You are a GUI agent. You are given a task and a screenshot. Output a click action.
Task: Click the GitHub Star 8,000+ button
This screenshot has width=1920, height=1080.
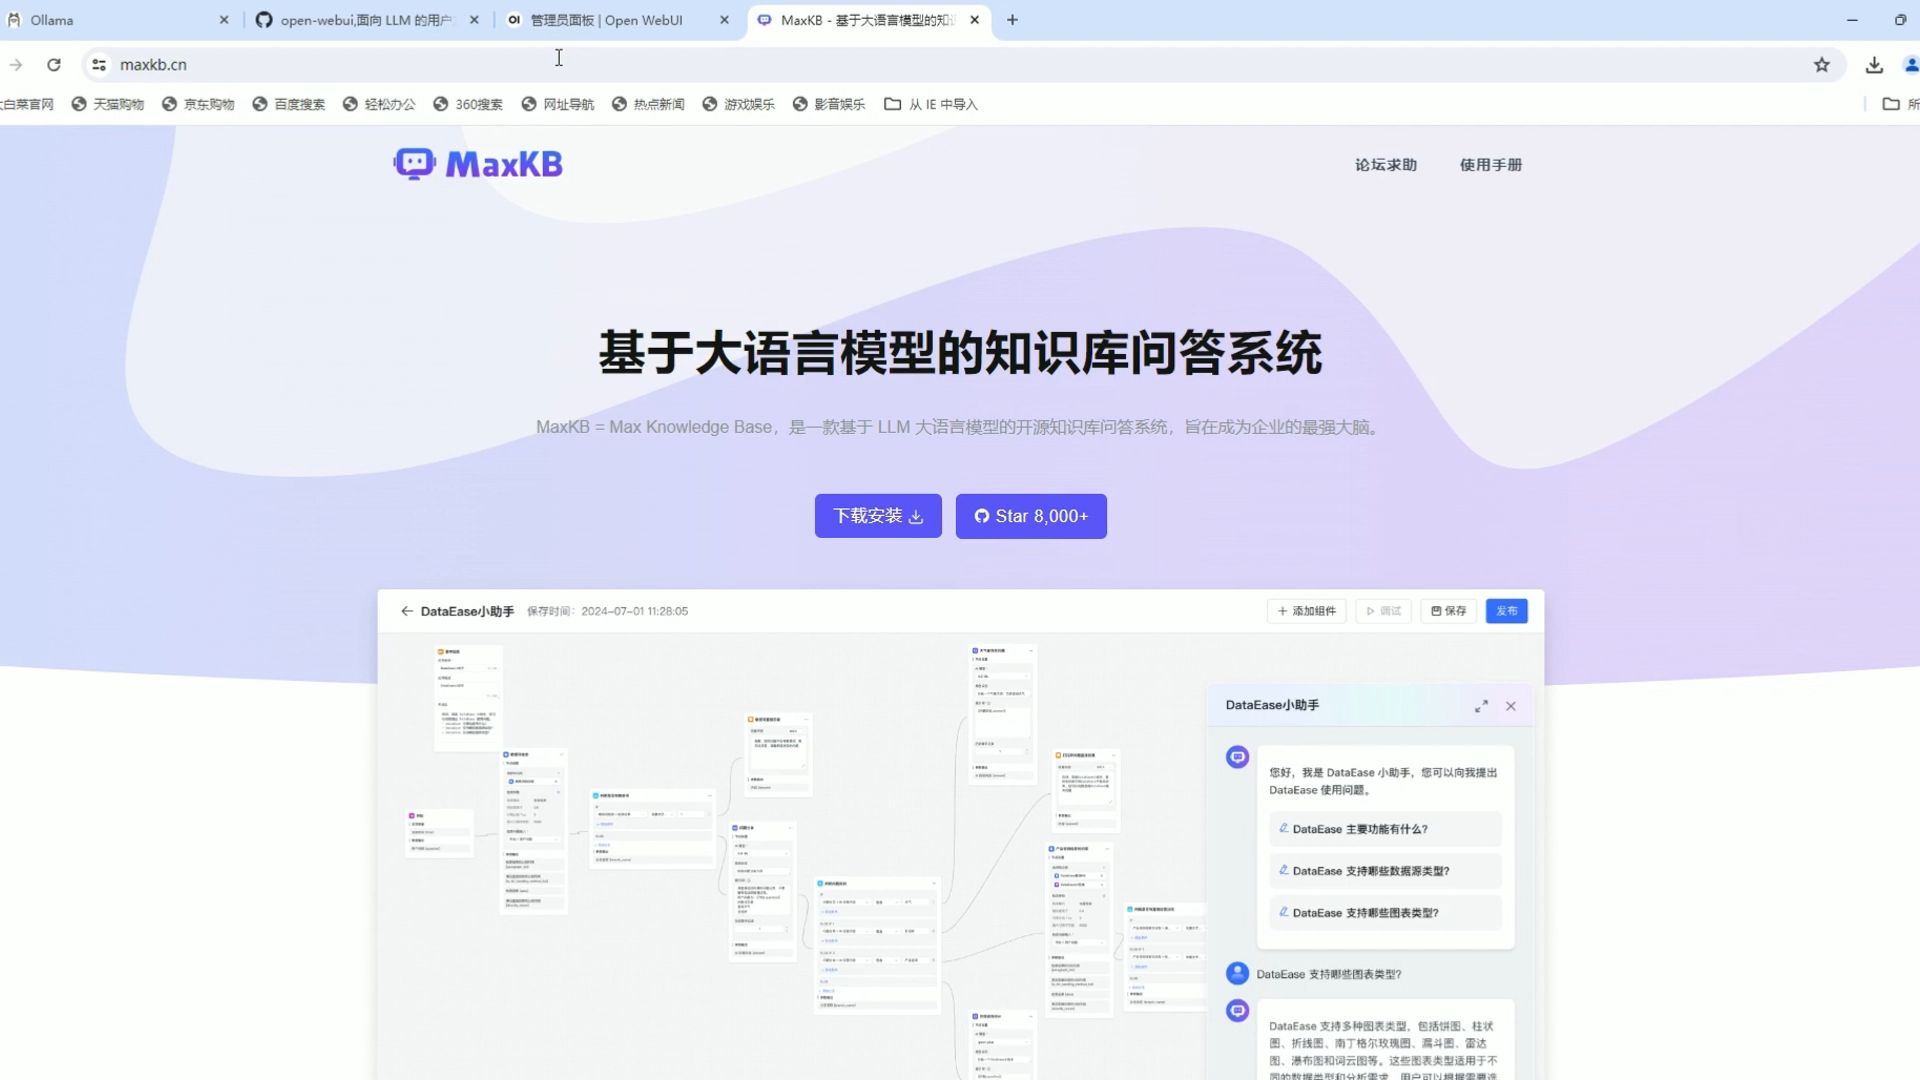click(x=1031, y=516)
